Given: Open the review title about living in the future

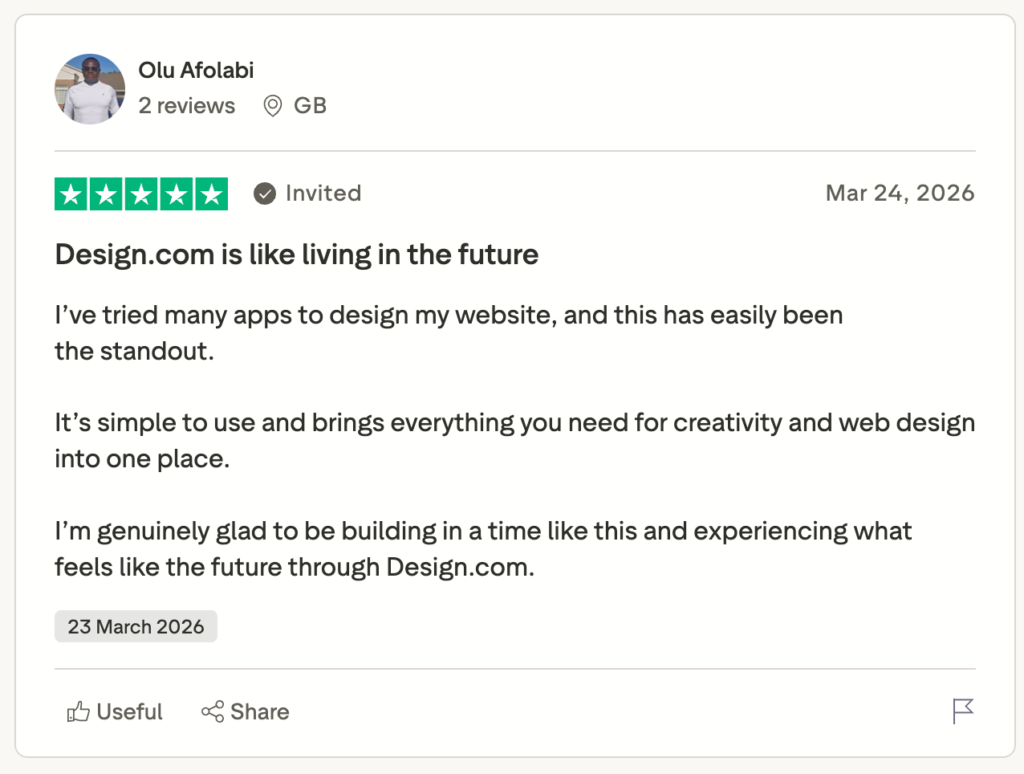Looking at the screenshot, I should point(296,255).
